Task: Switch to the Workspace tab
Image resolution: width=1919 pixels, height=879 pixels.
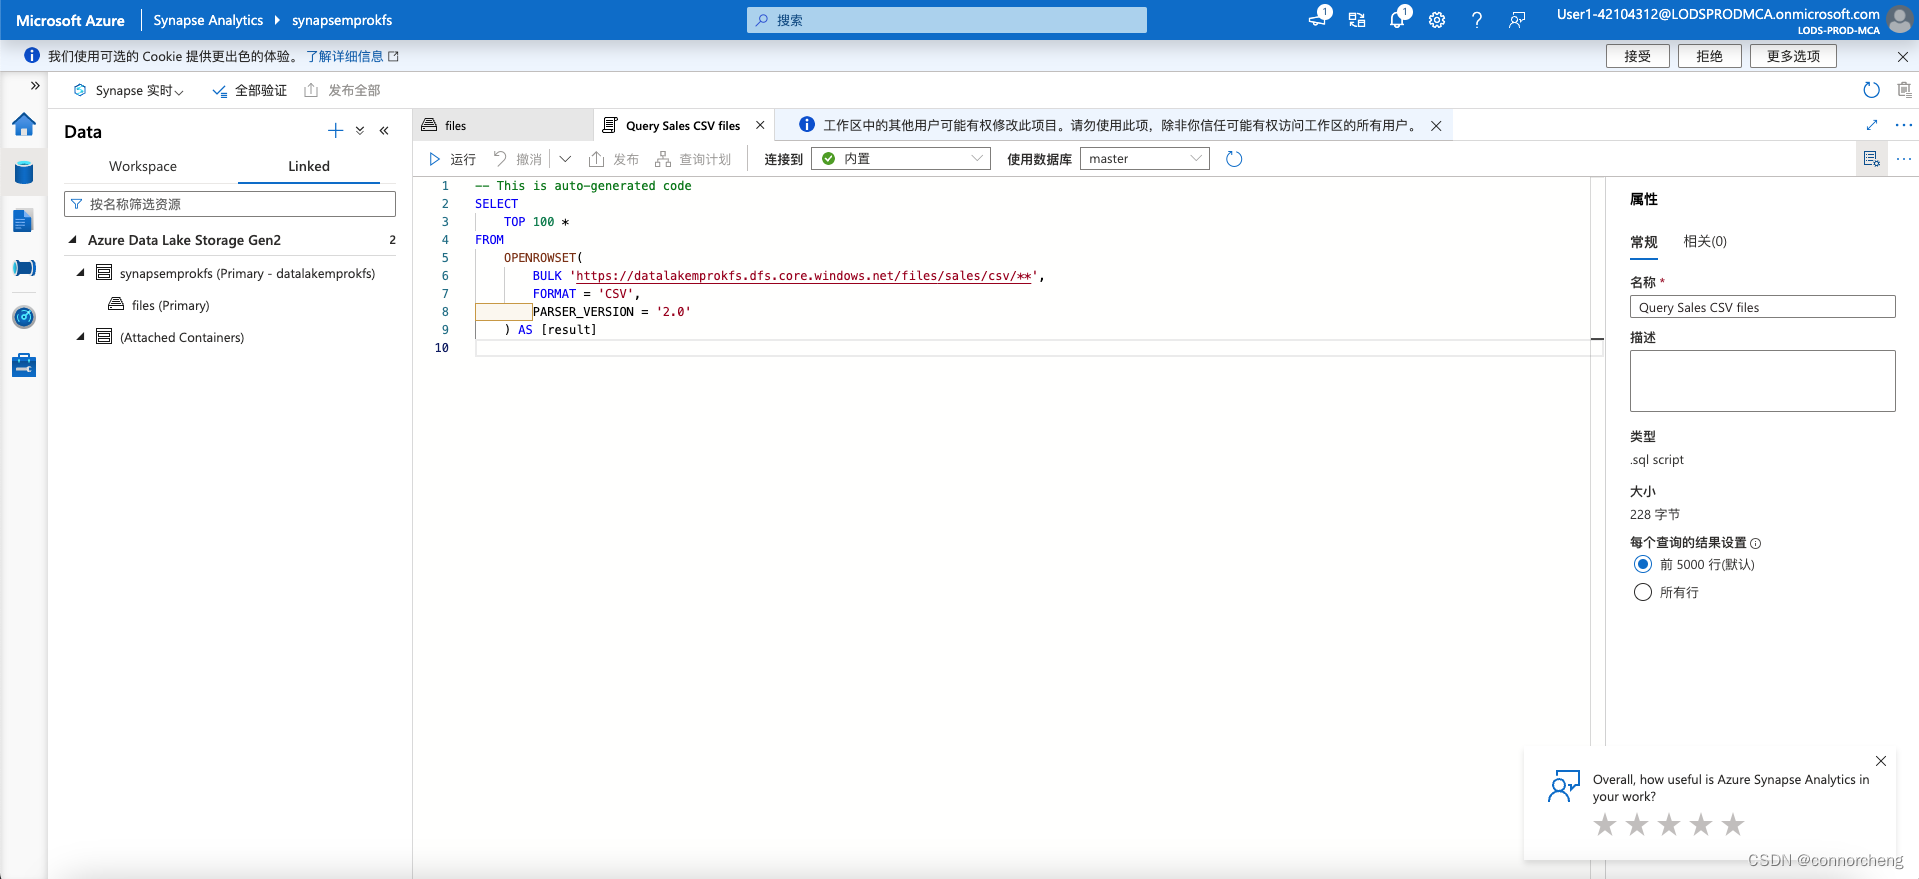Action: tap(143, 166)
